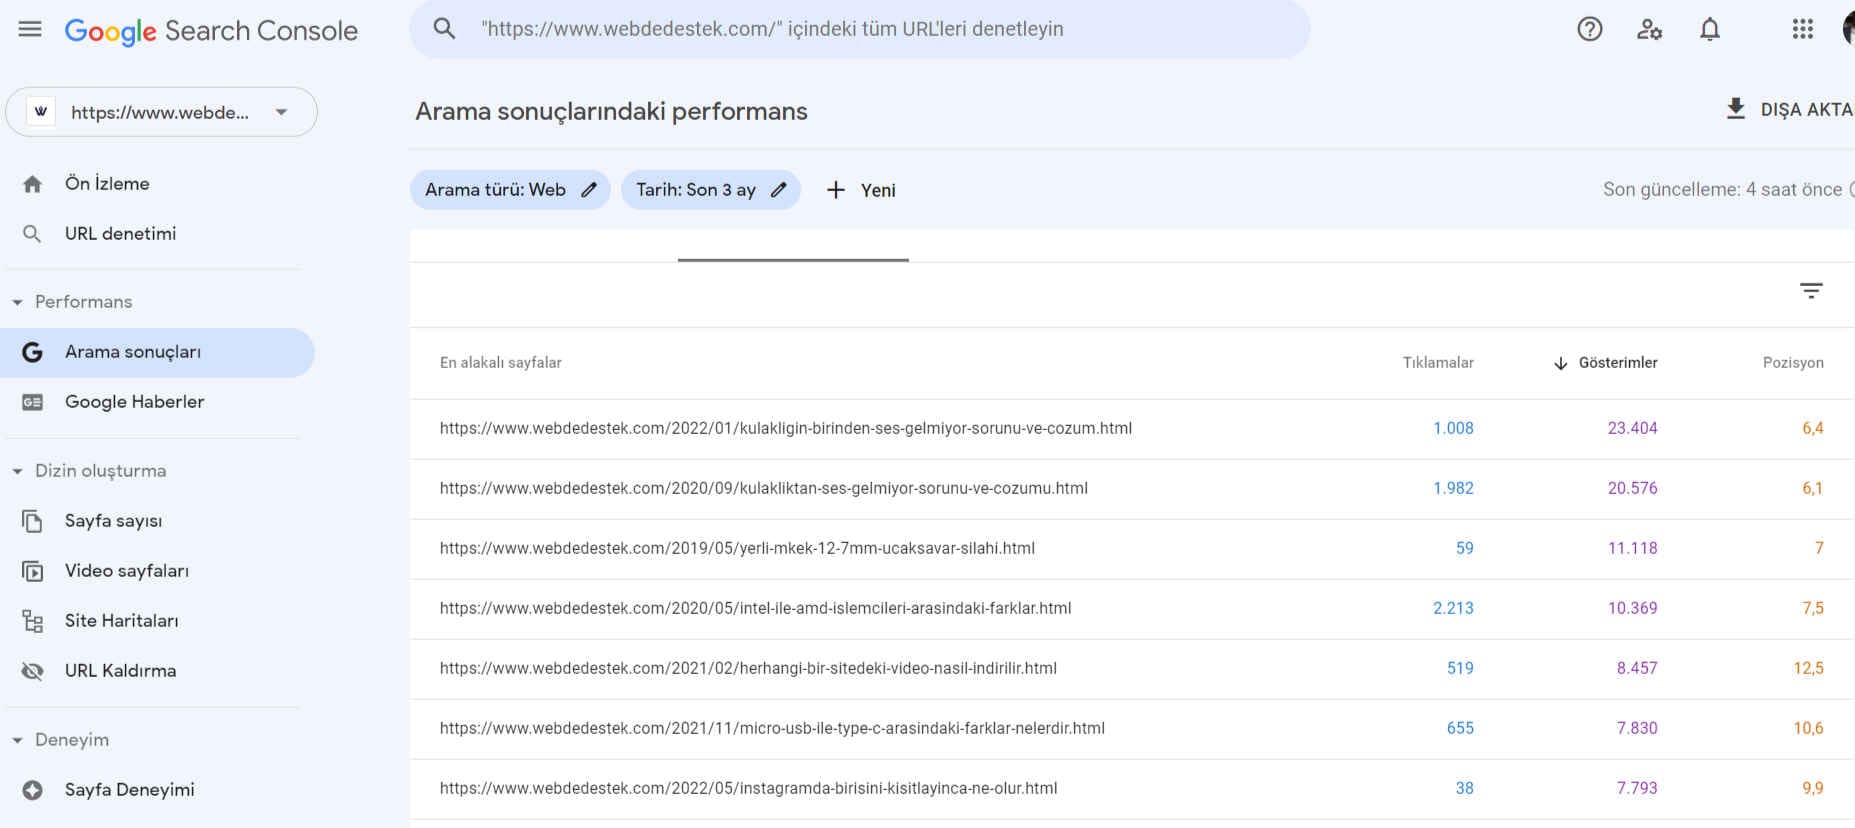
Task: Click the Google G icon for Arama sonuçları
Action: [x=32, y=352]
